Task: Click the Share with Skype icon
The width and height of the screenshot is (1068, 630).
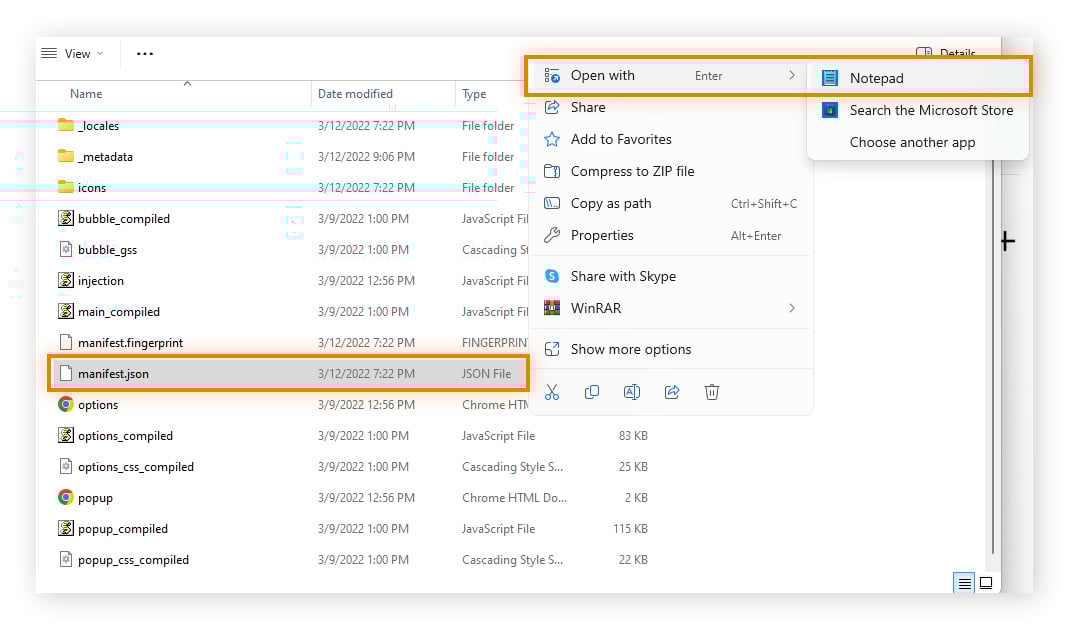Action: point(552,275)
